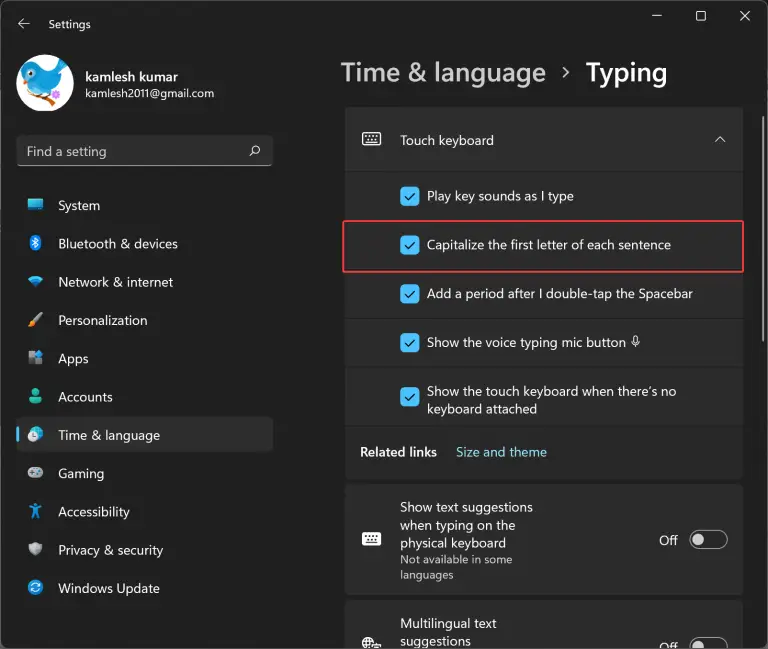
Task: Toggle Capitalize the first letter checkbox
Action: 409,245
